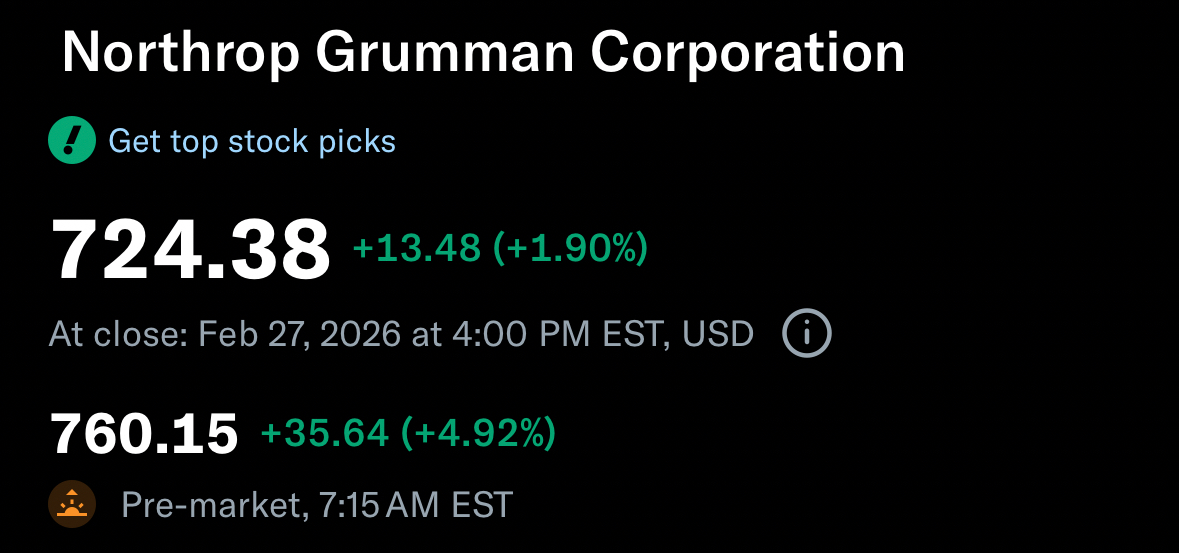Click the closing price 724.38
The height and width of the screenshot is (553, 1179).
190,249
